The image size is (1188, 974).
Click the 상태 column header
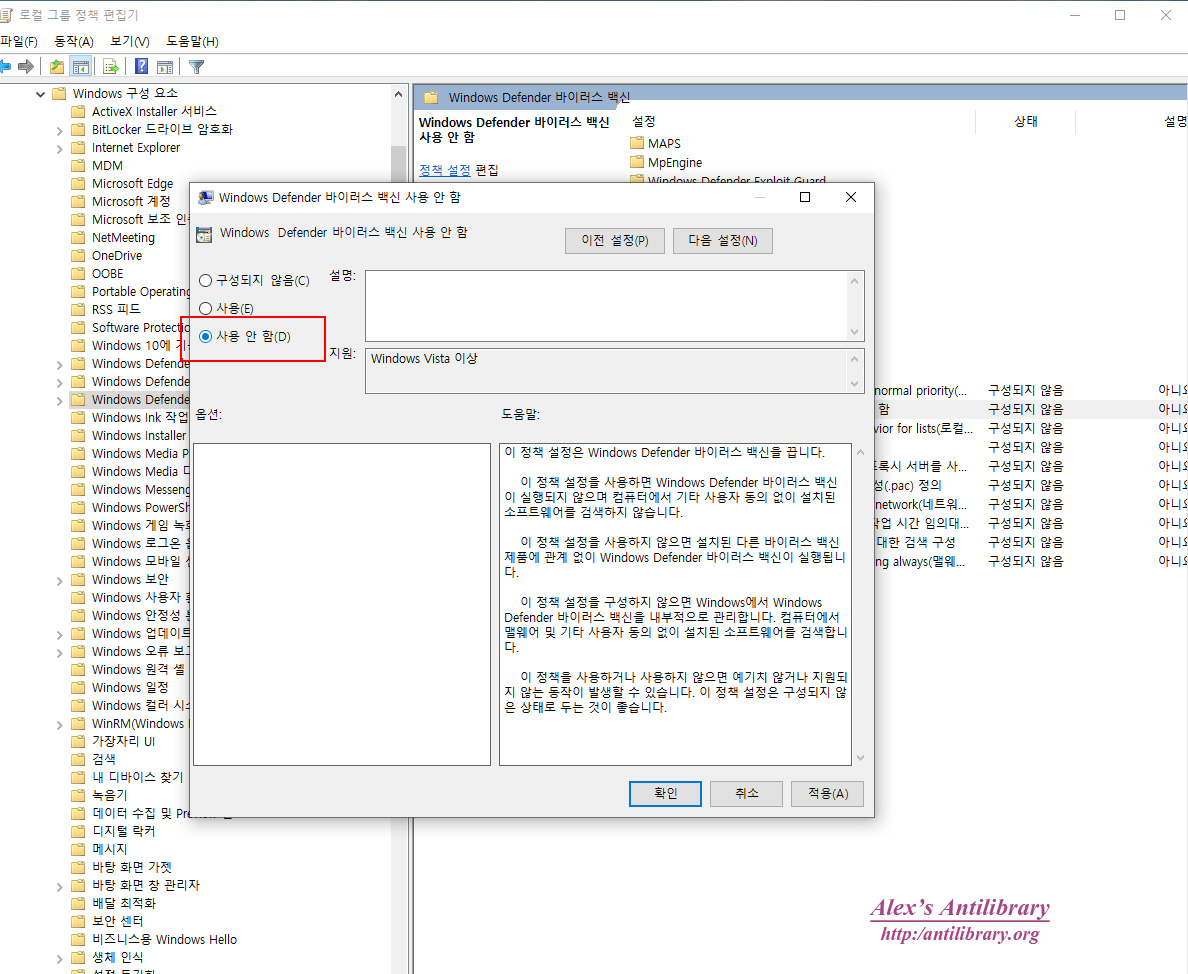1026,121
